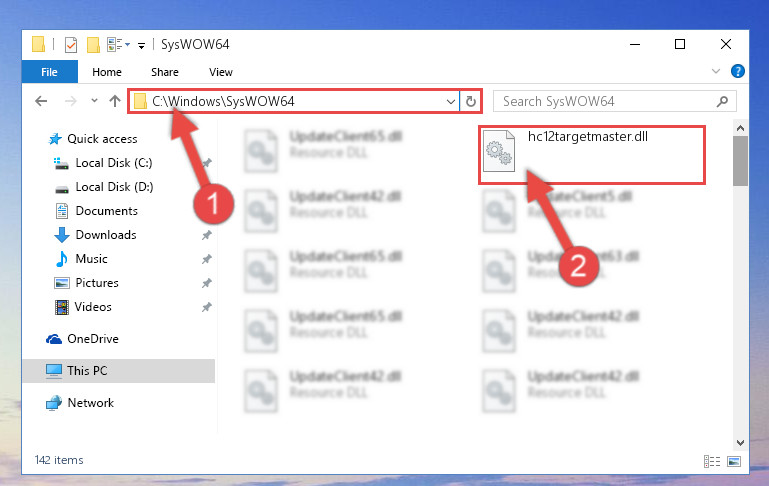Image resolution: width=769 pixels, height=486 pixels.
Task: Switch to details view in the status bar
Action: pos(712,461)
